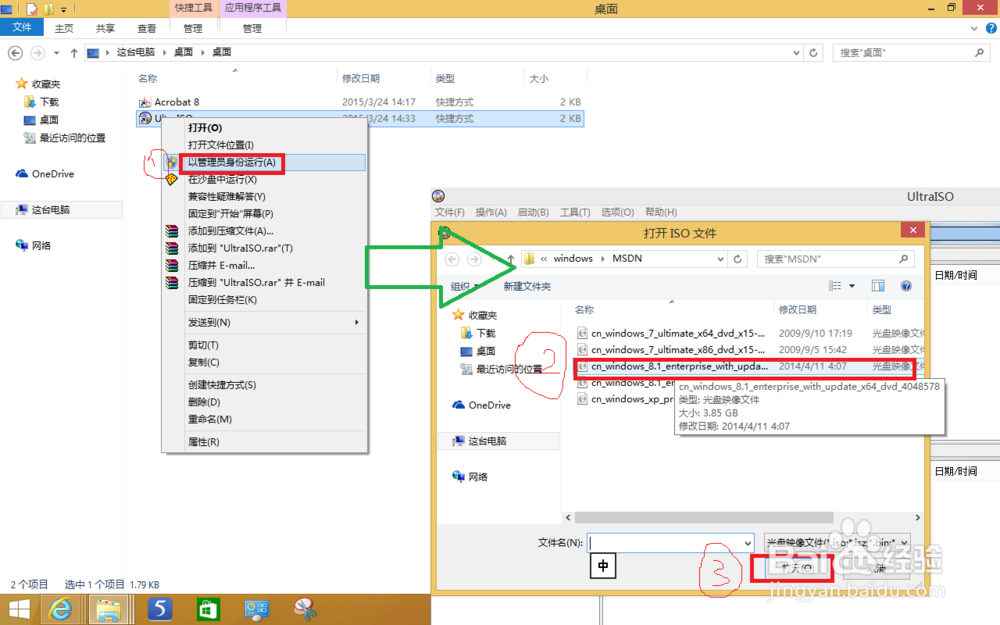Open UltraISO Tools (工具) menu
The width and height of the screenshot is (1000, 625).
(x=575, y=212)
